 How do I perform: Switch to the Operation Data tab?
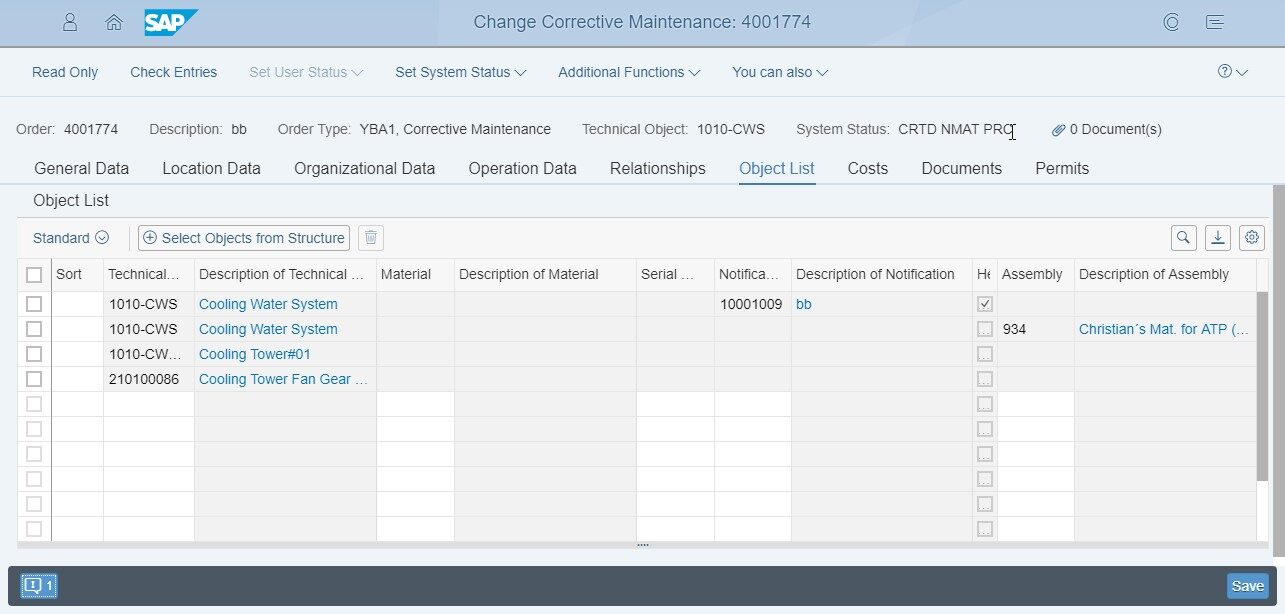[522, 168]
